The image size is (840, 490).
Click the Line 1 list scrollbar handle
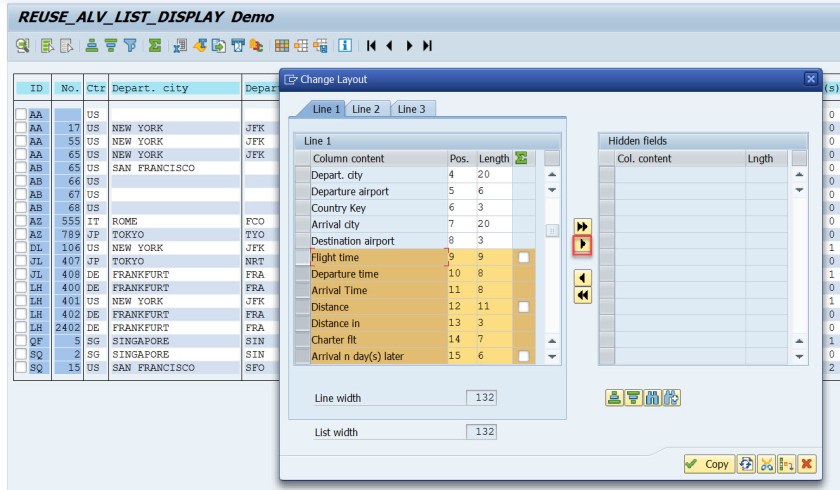point(552,231)
